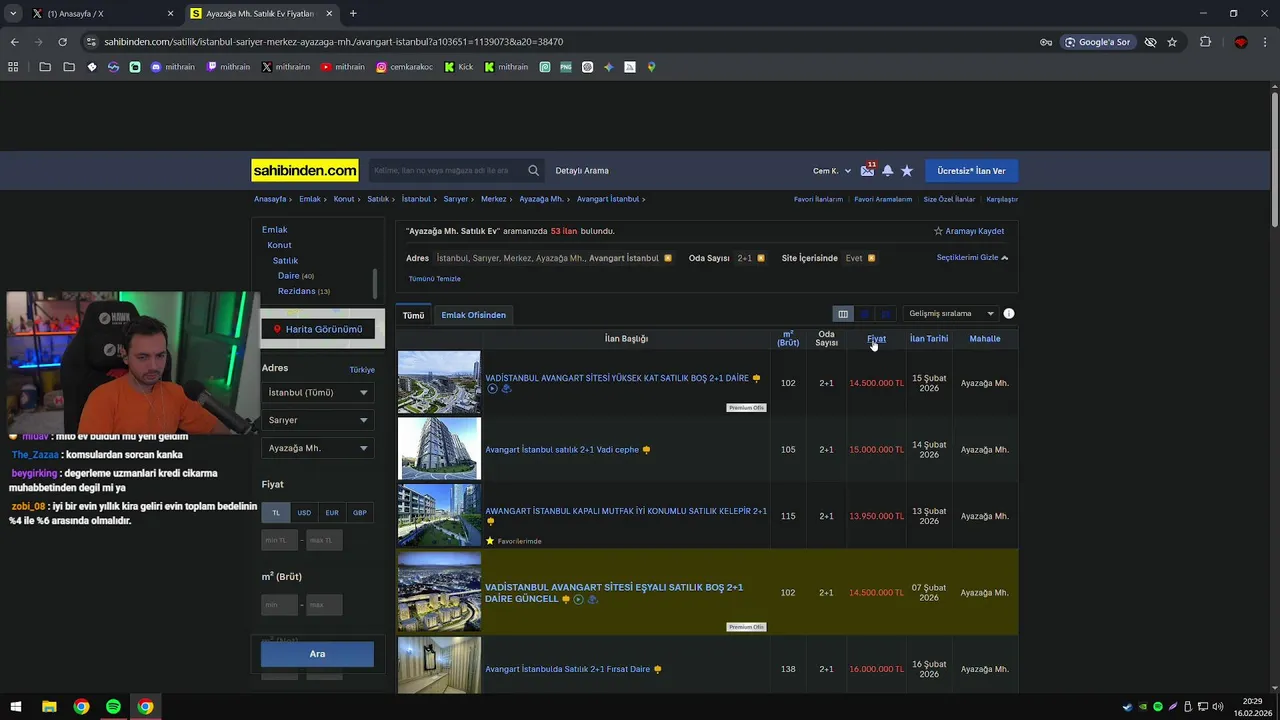The image size is (1280, 720).
Task: Open the Chrome tab search dropdown arrow
Action: coord(12,13)
